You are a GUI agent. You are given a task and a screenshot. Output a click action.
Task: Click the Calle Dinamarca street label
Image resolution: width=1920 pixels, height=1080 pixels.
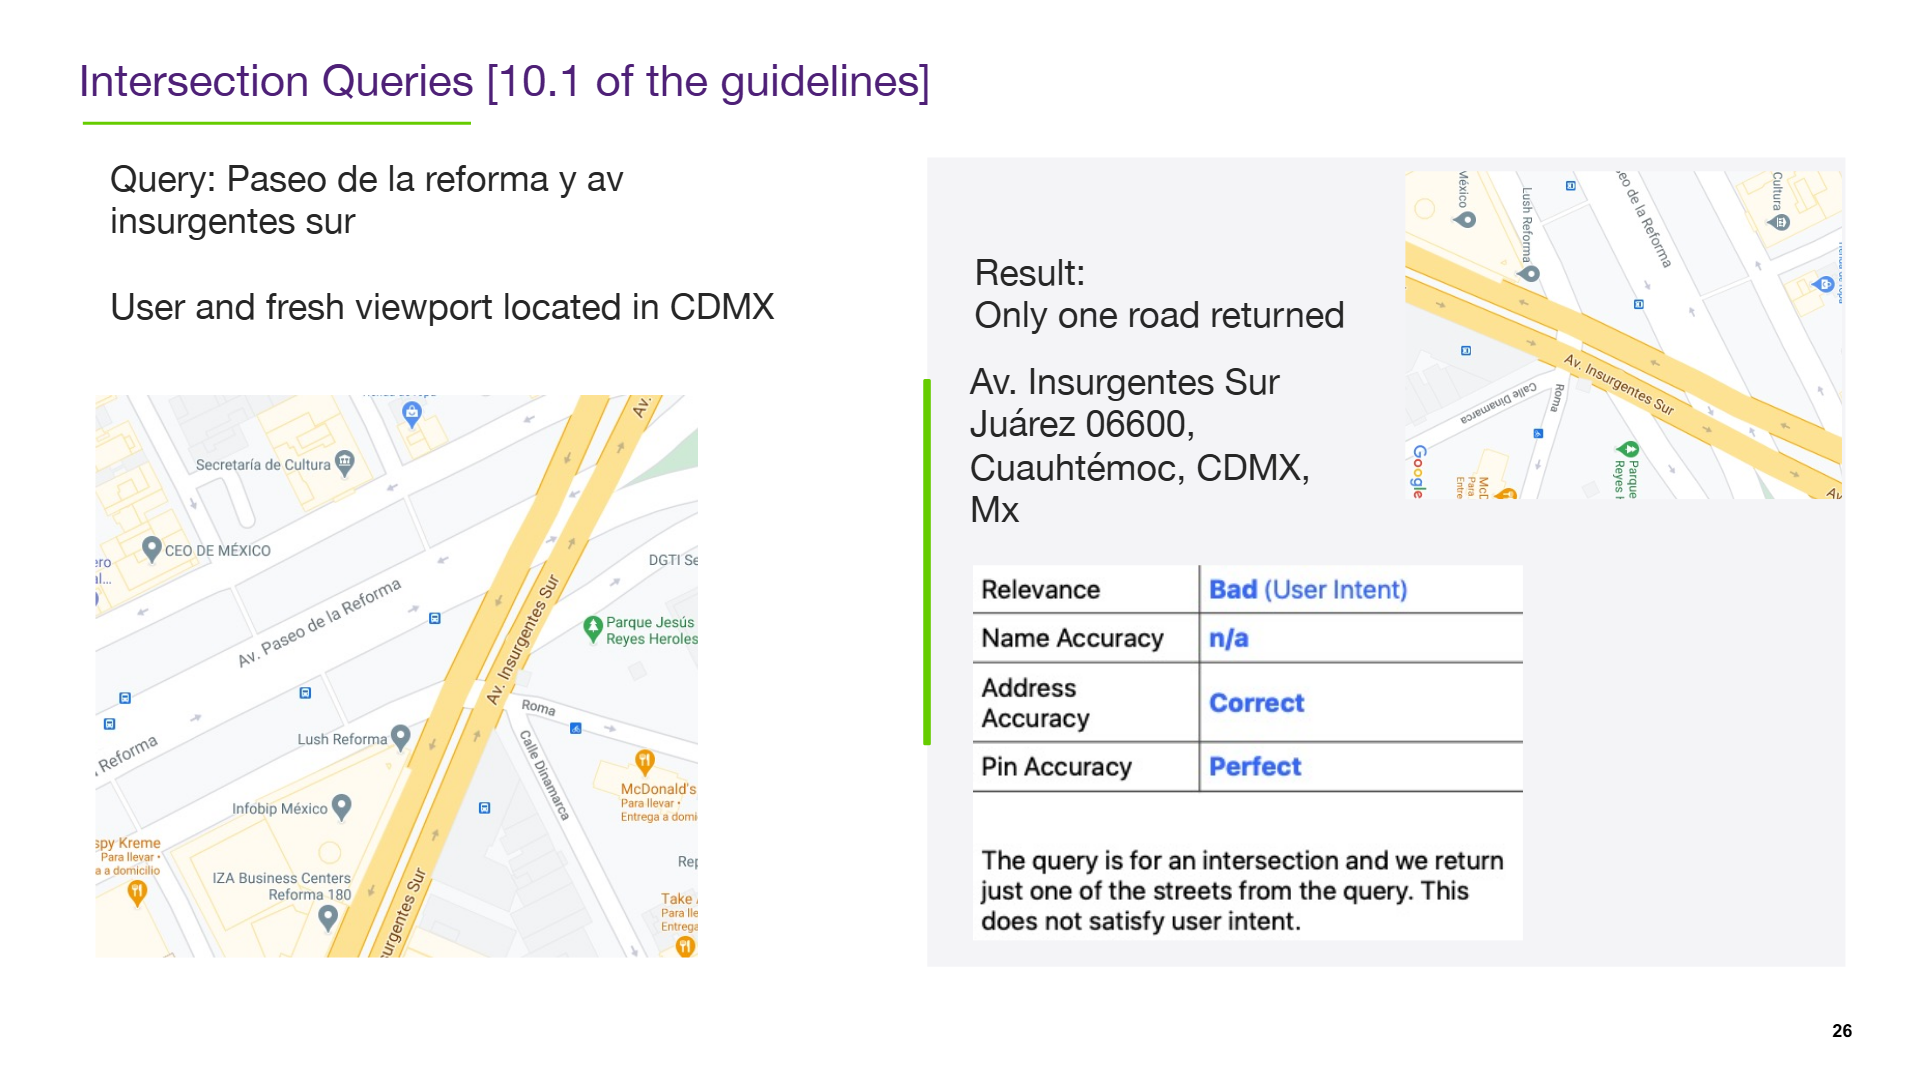pos(545,775)
